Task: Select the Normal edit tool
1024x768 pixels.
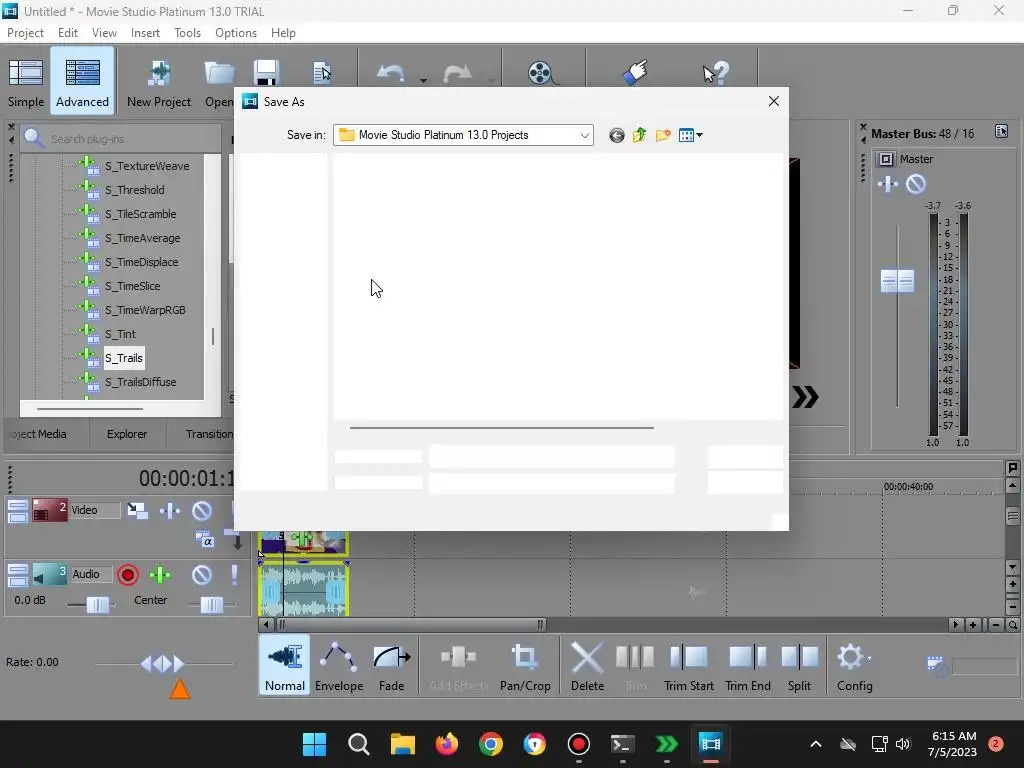Action: coord(285,666)
